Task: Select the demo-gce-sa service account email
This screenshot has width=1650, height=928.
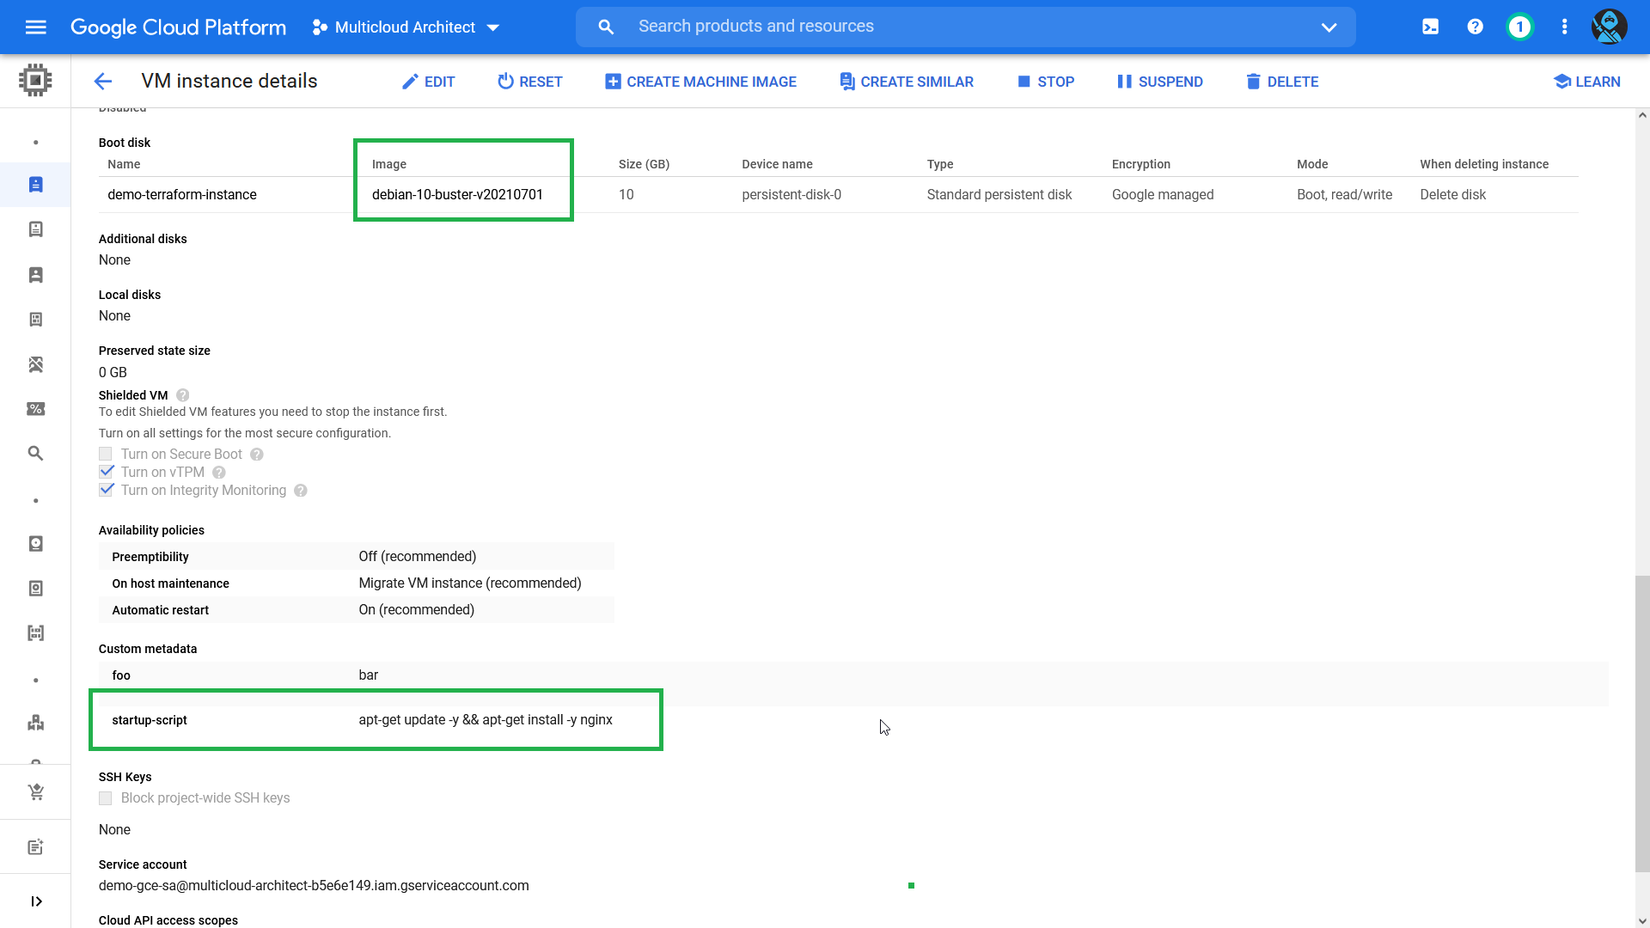Action: (x=314, y=886)
